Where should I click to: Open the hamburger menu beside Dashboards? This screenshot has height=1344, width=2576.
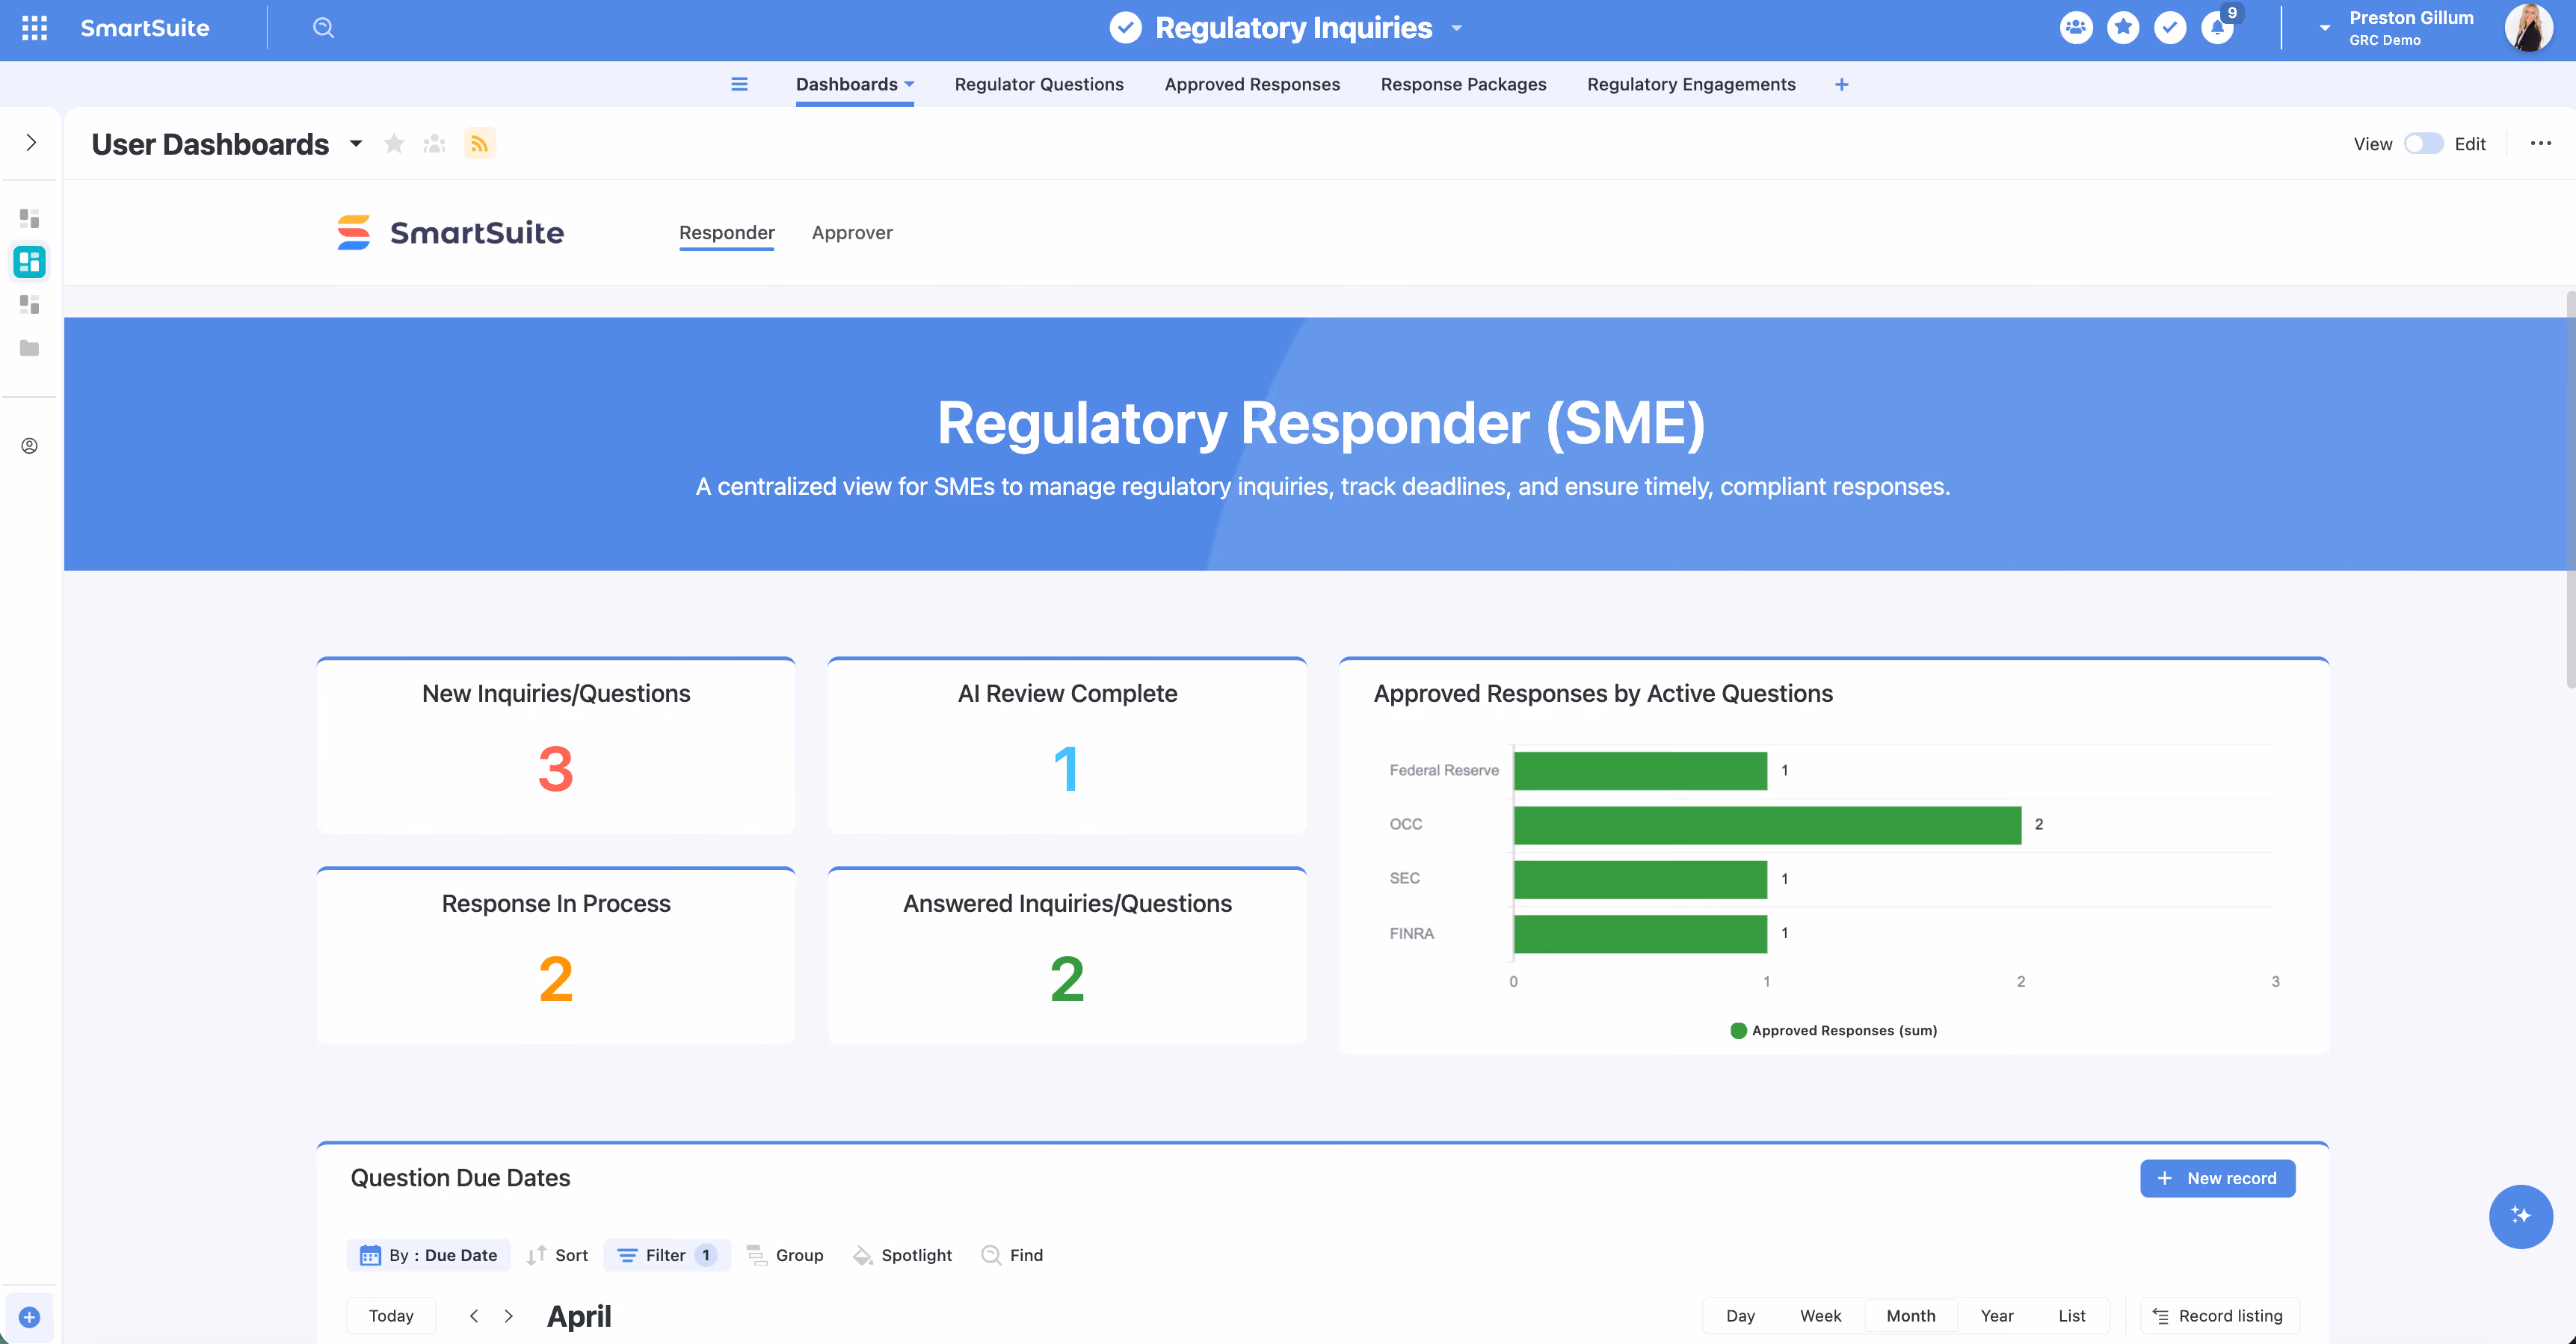tap(739, 84)
